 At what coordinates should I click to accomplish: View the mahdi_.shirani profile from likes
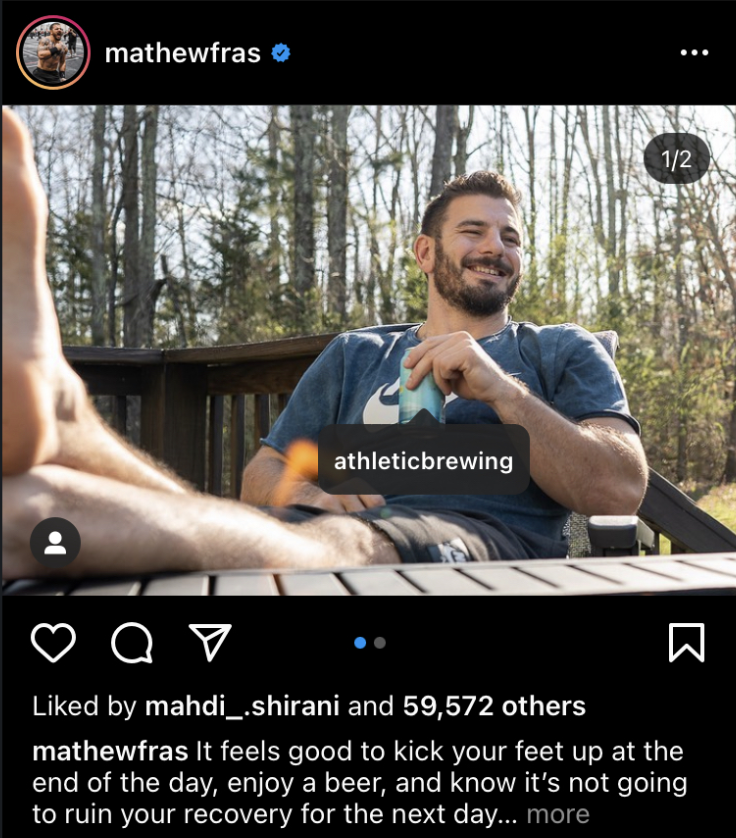click(242, 706)
